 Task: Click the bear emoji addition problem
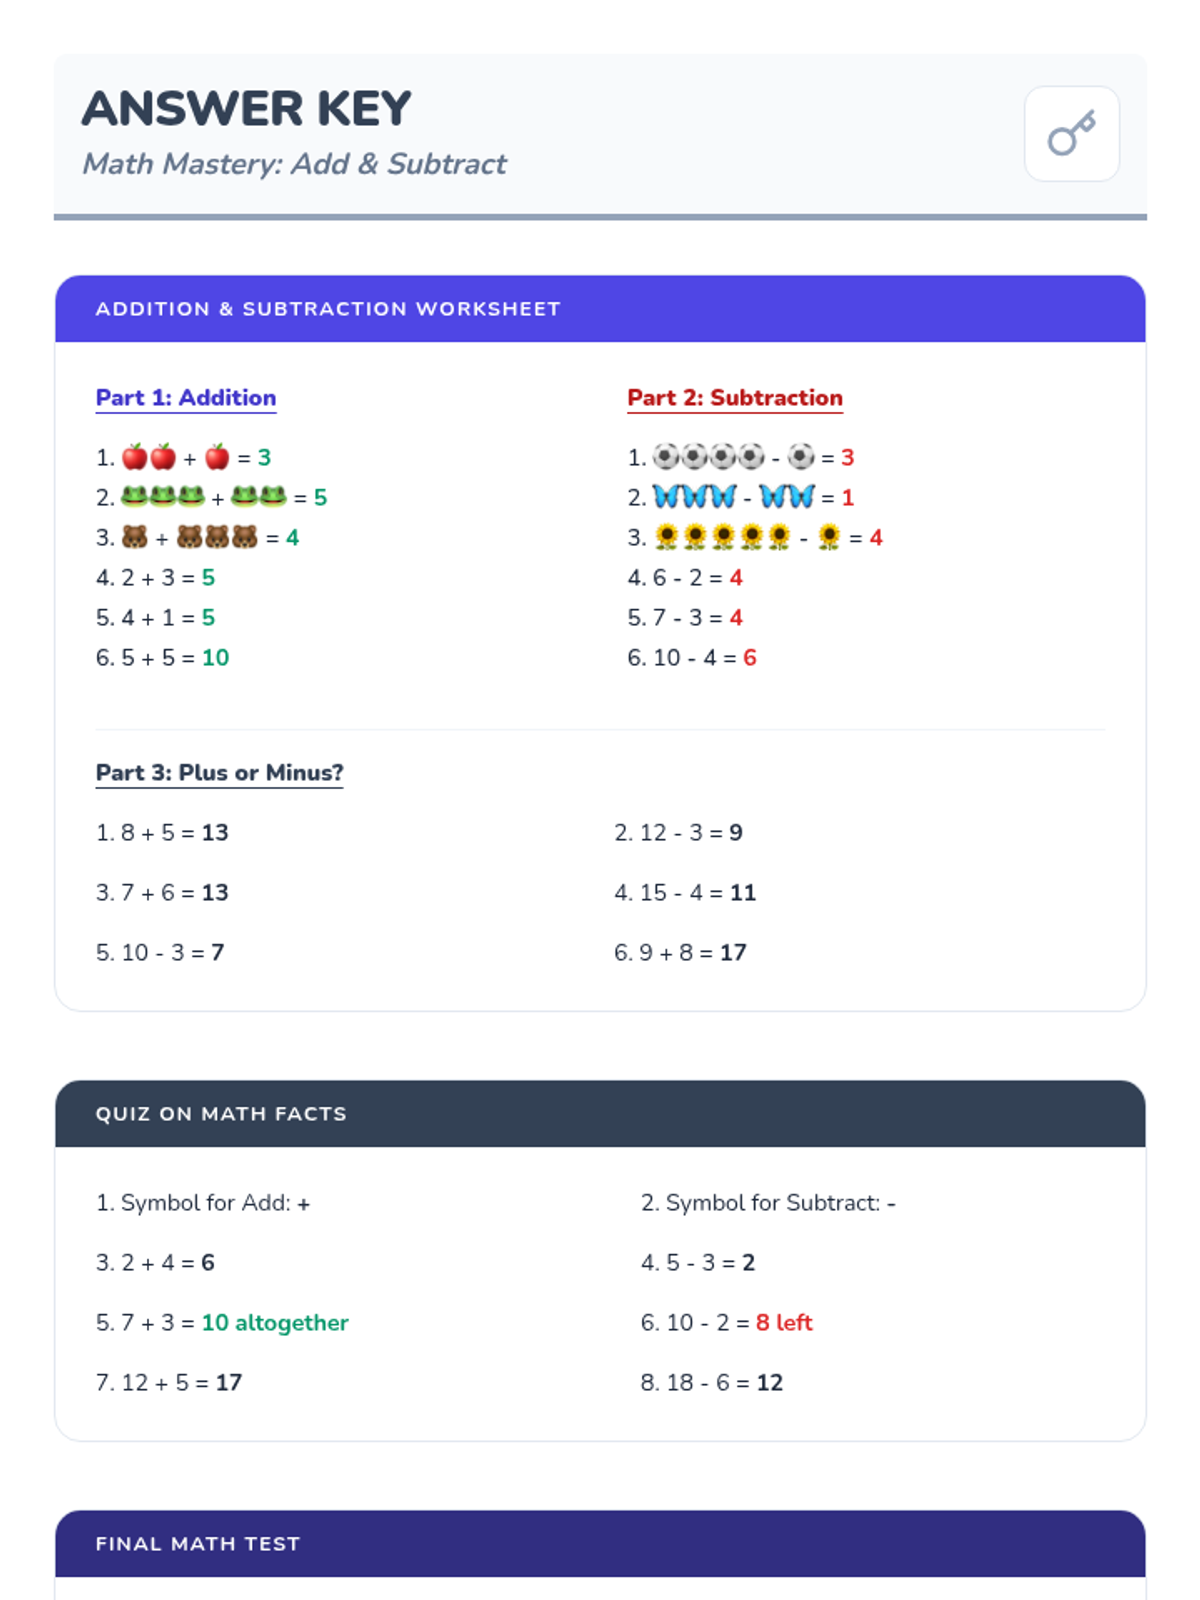pos(197,538)
